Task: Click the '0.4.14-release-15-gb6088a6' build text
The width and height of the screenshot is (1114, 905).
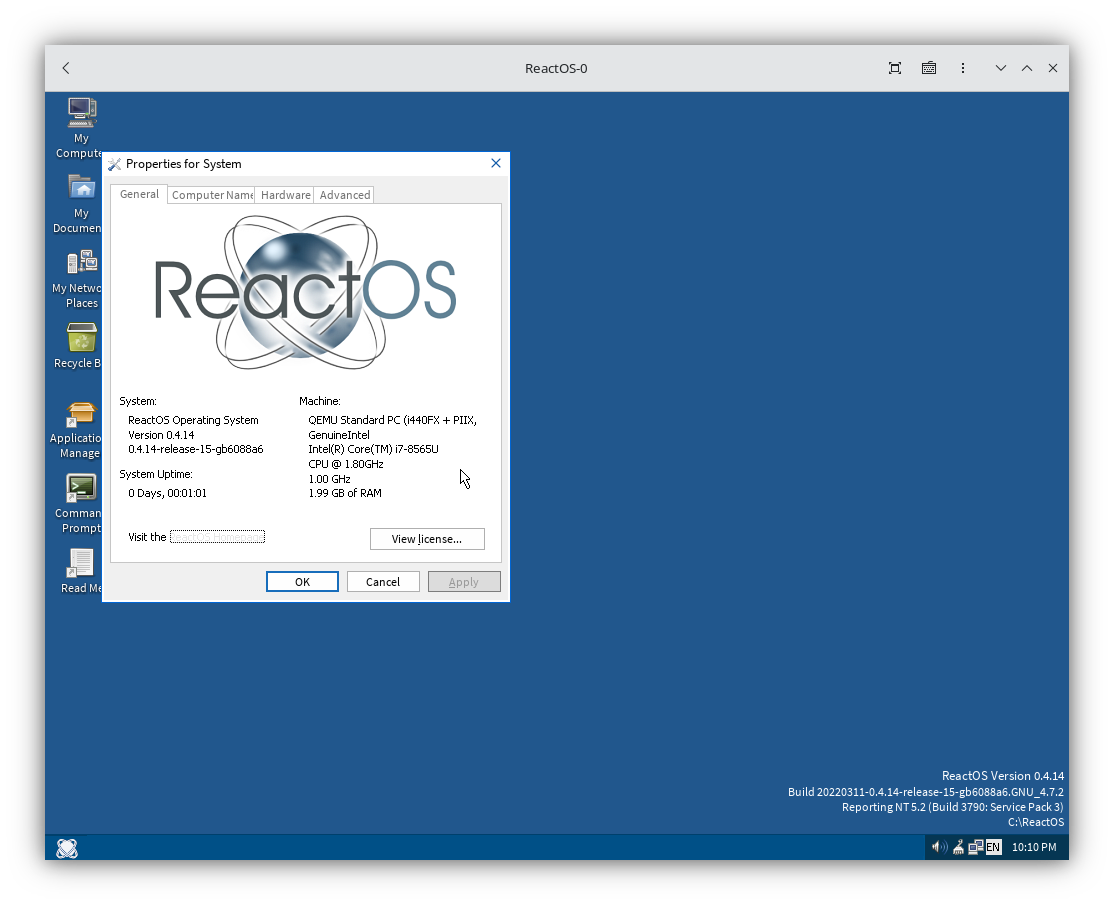Action: pos(196,449)
